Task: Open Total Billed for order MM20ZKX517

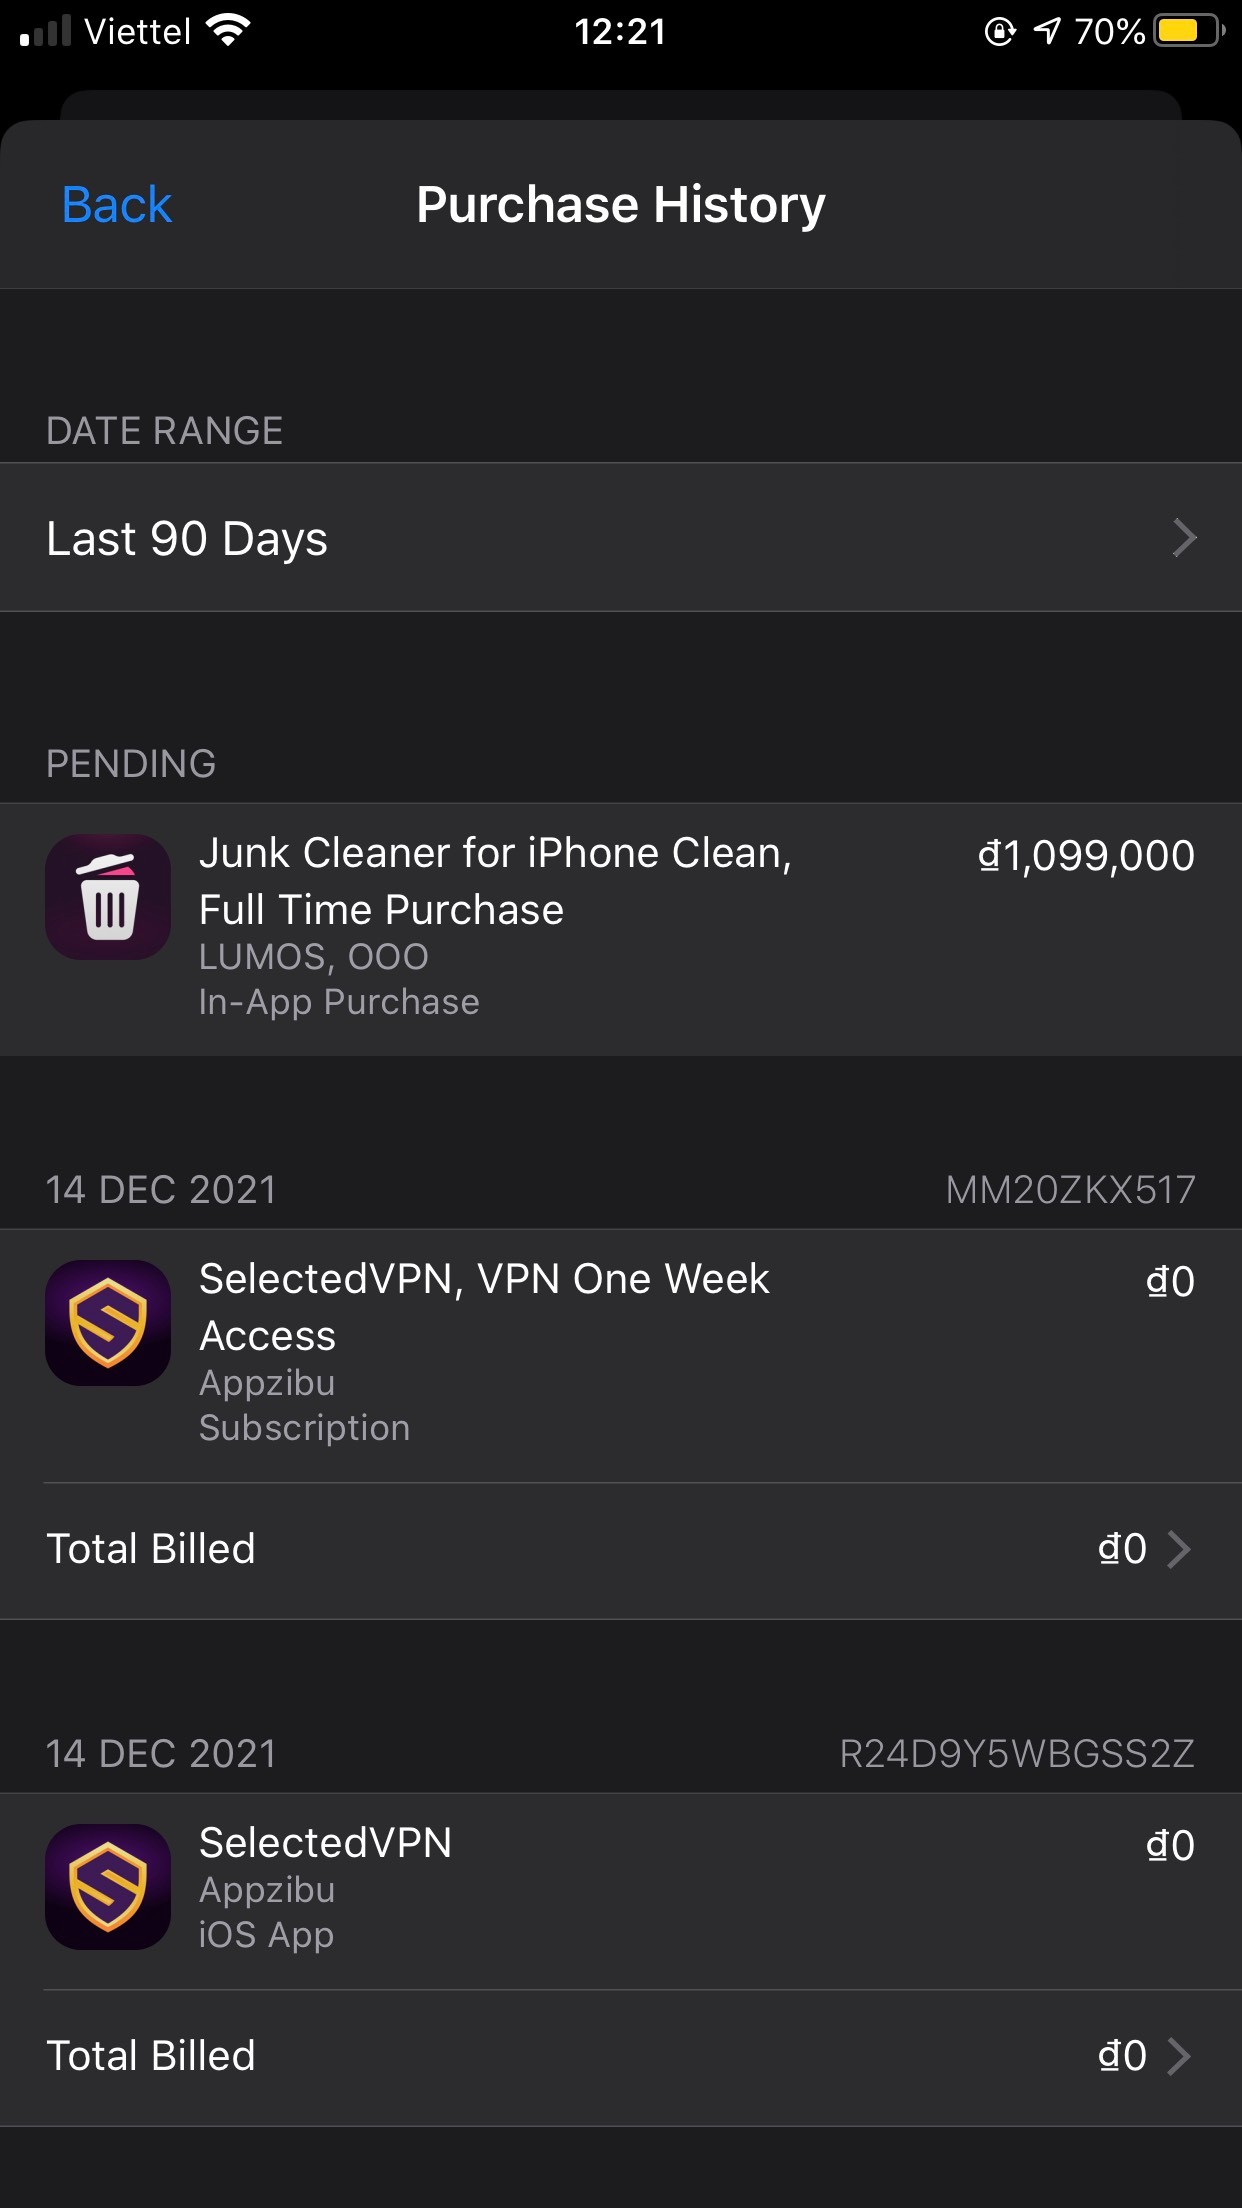Action: (x=620, y=1549)
